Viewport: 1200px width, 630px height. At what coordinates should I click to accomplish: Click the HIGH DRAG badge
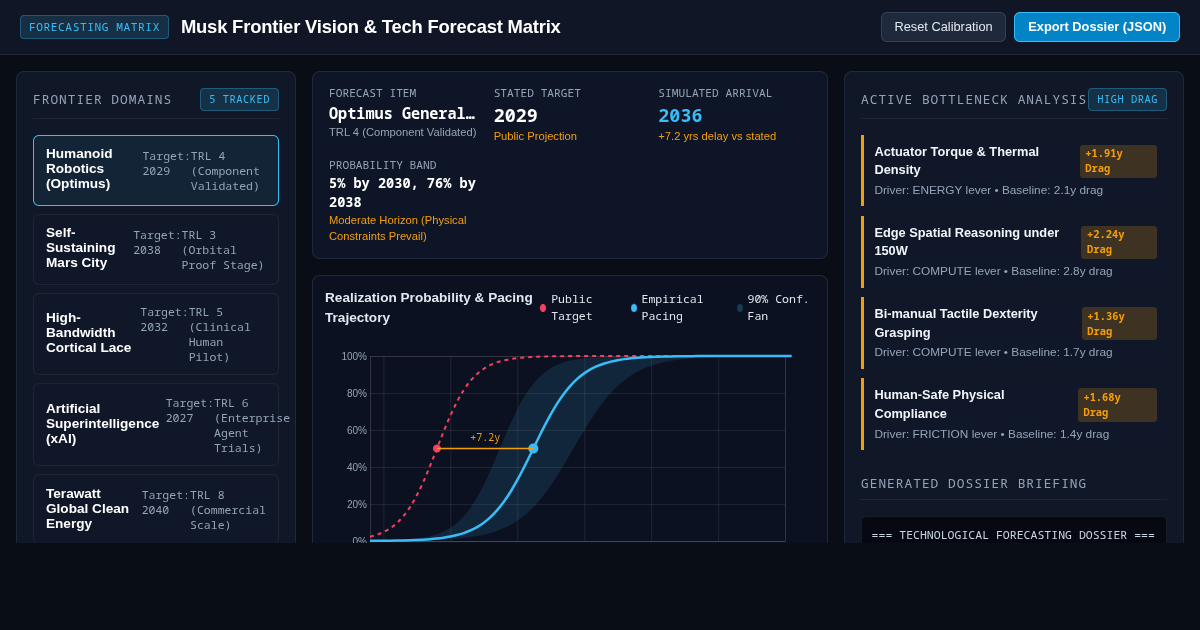[x=1127, y=99]
